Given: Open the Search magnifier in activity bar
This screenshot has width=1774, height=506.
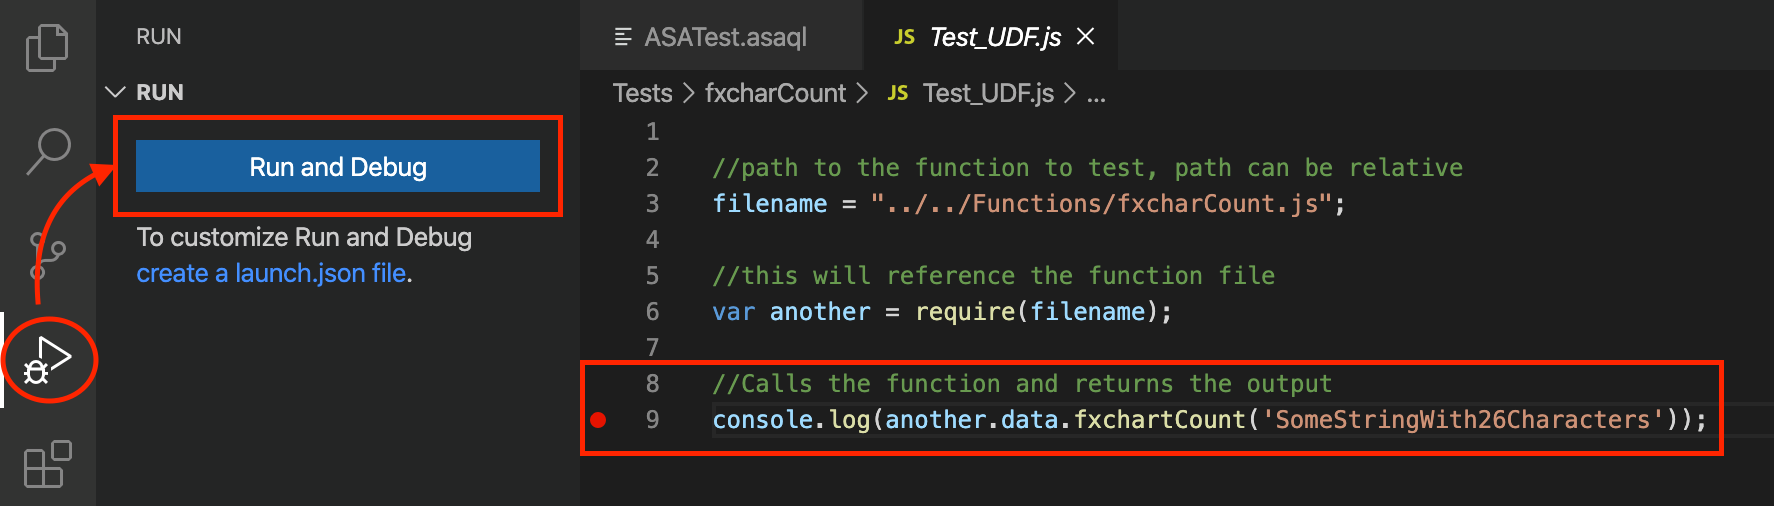Looking at the screenshot, I should point(47,151).
